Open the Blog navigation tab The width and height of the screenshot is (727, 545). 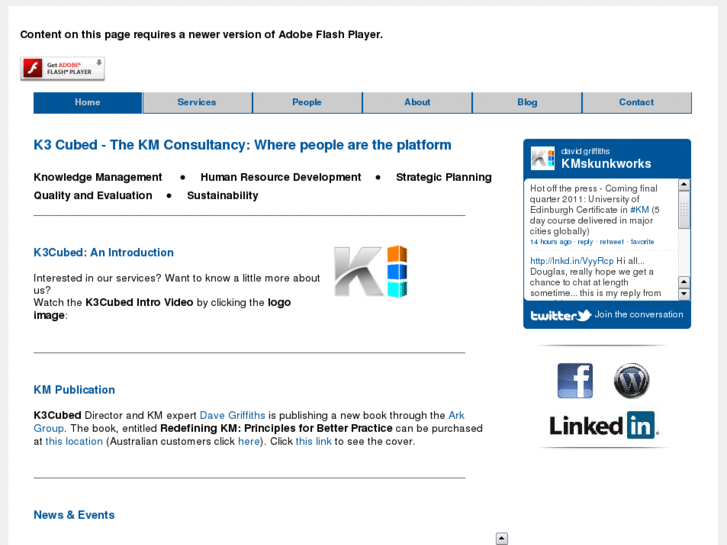pos(527,103)
